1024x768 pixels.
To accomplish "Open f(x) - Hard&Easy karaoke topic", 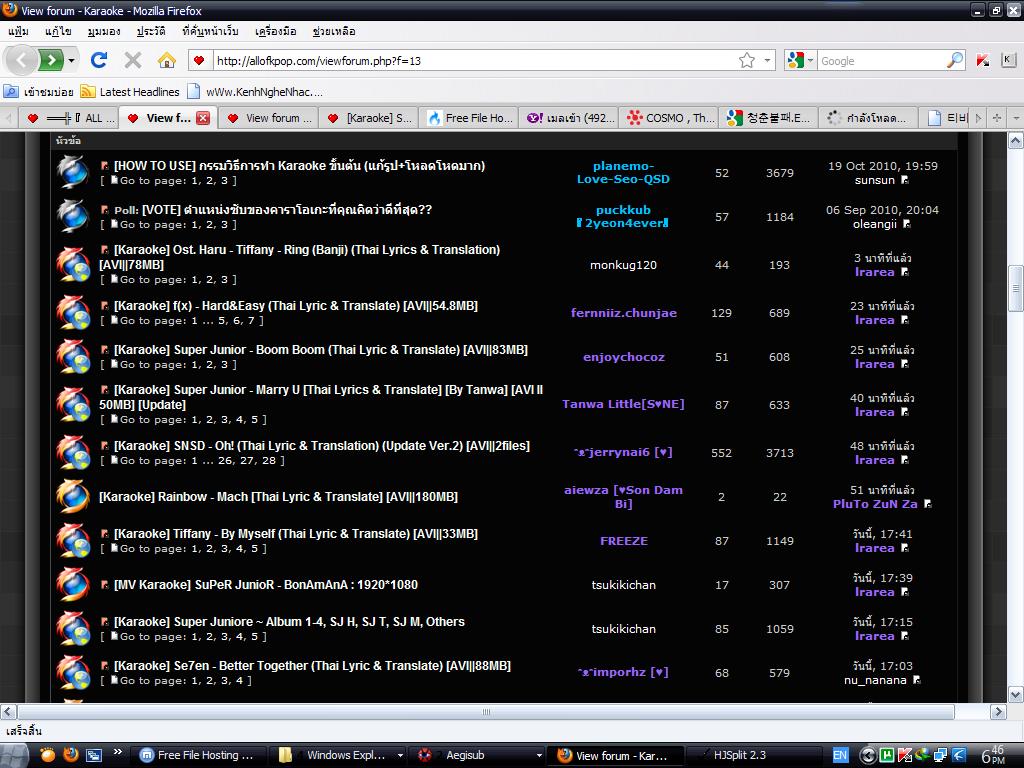I will (296, 306).
